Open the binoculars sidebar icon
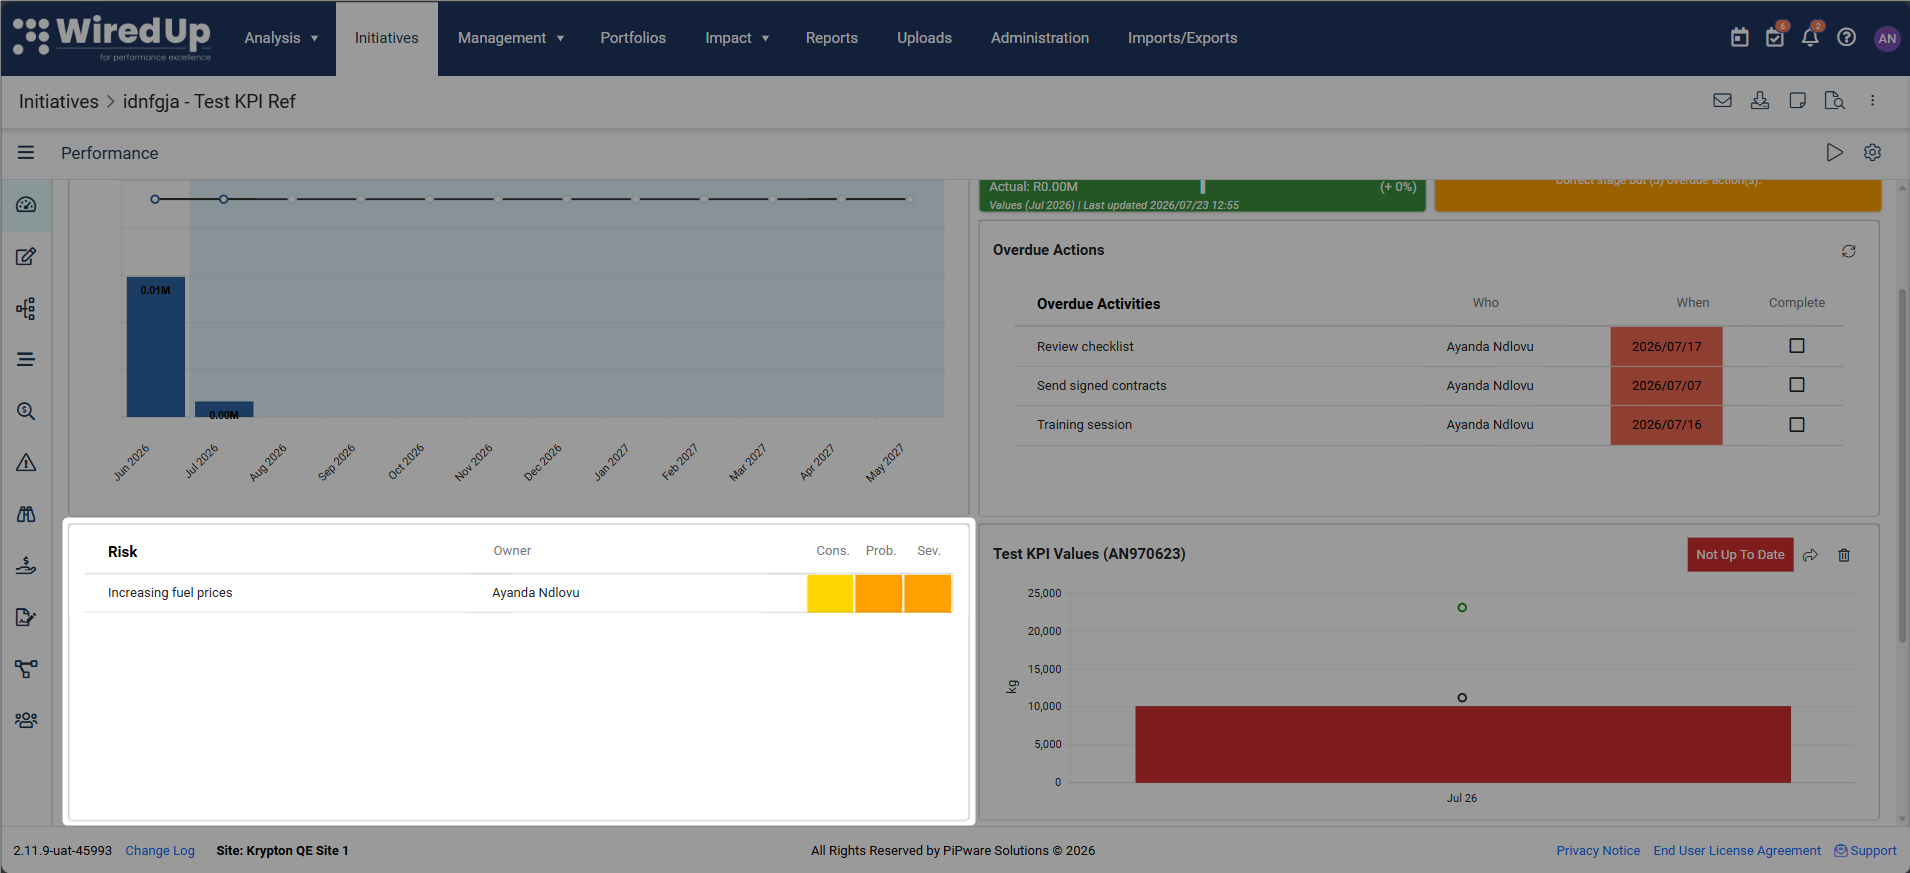 (x=26, y=514)
